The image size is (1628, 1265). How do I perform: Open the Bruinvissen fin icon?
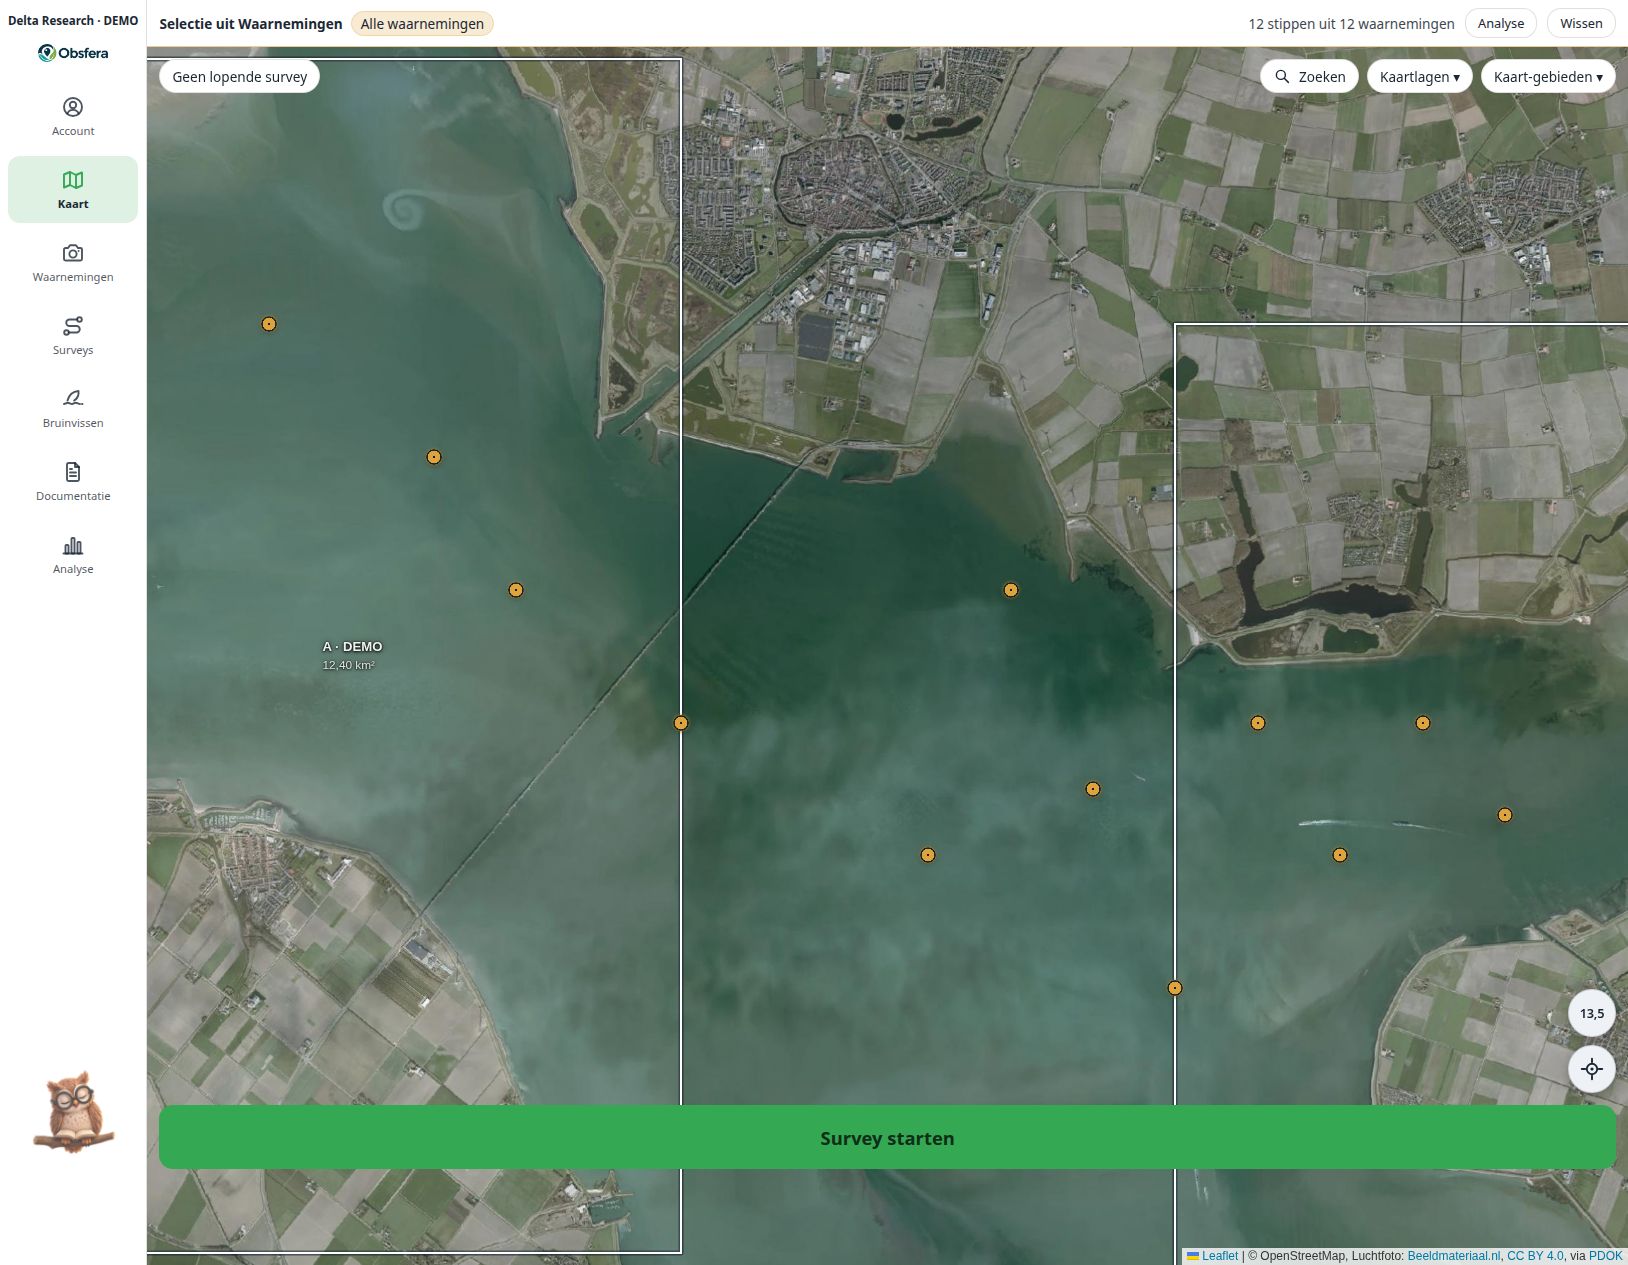(73, 399)
